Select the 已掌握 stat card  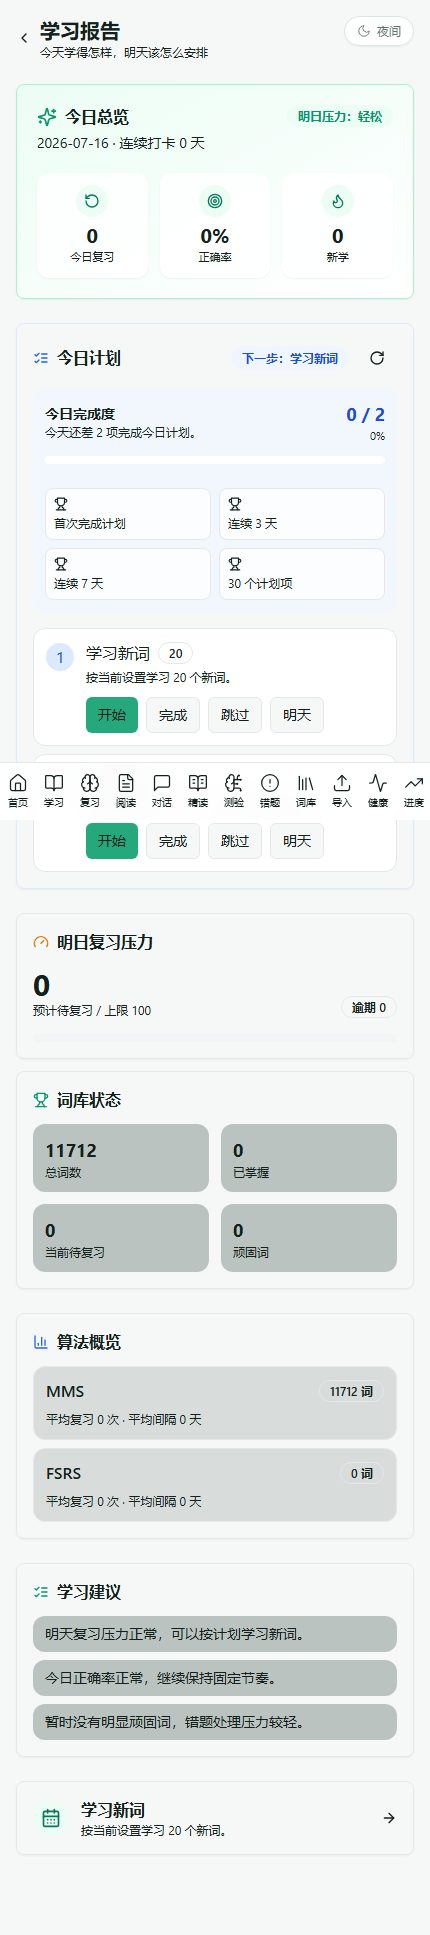point(309,1158)
